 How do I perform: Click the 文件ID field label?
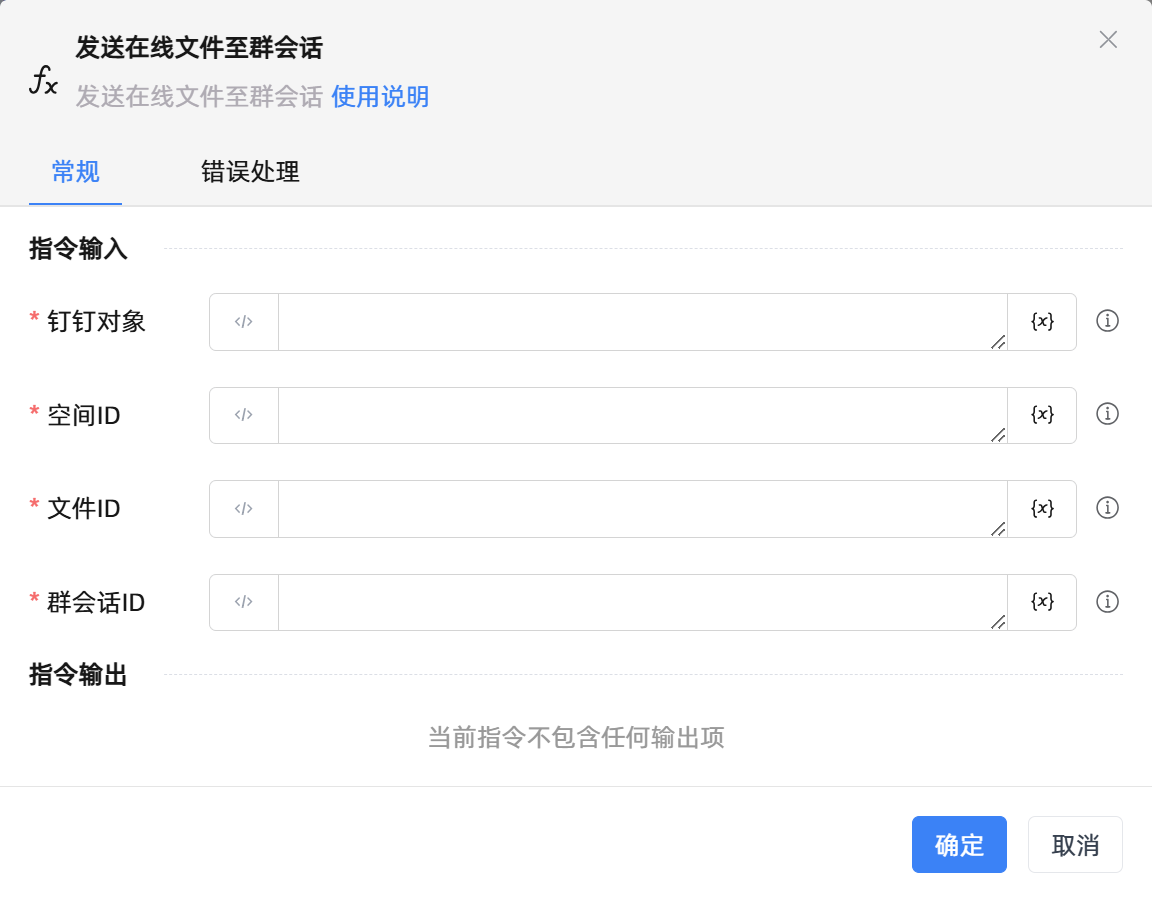84,508
